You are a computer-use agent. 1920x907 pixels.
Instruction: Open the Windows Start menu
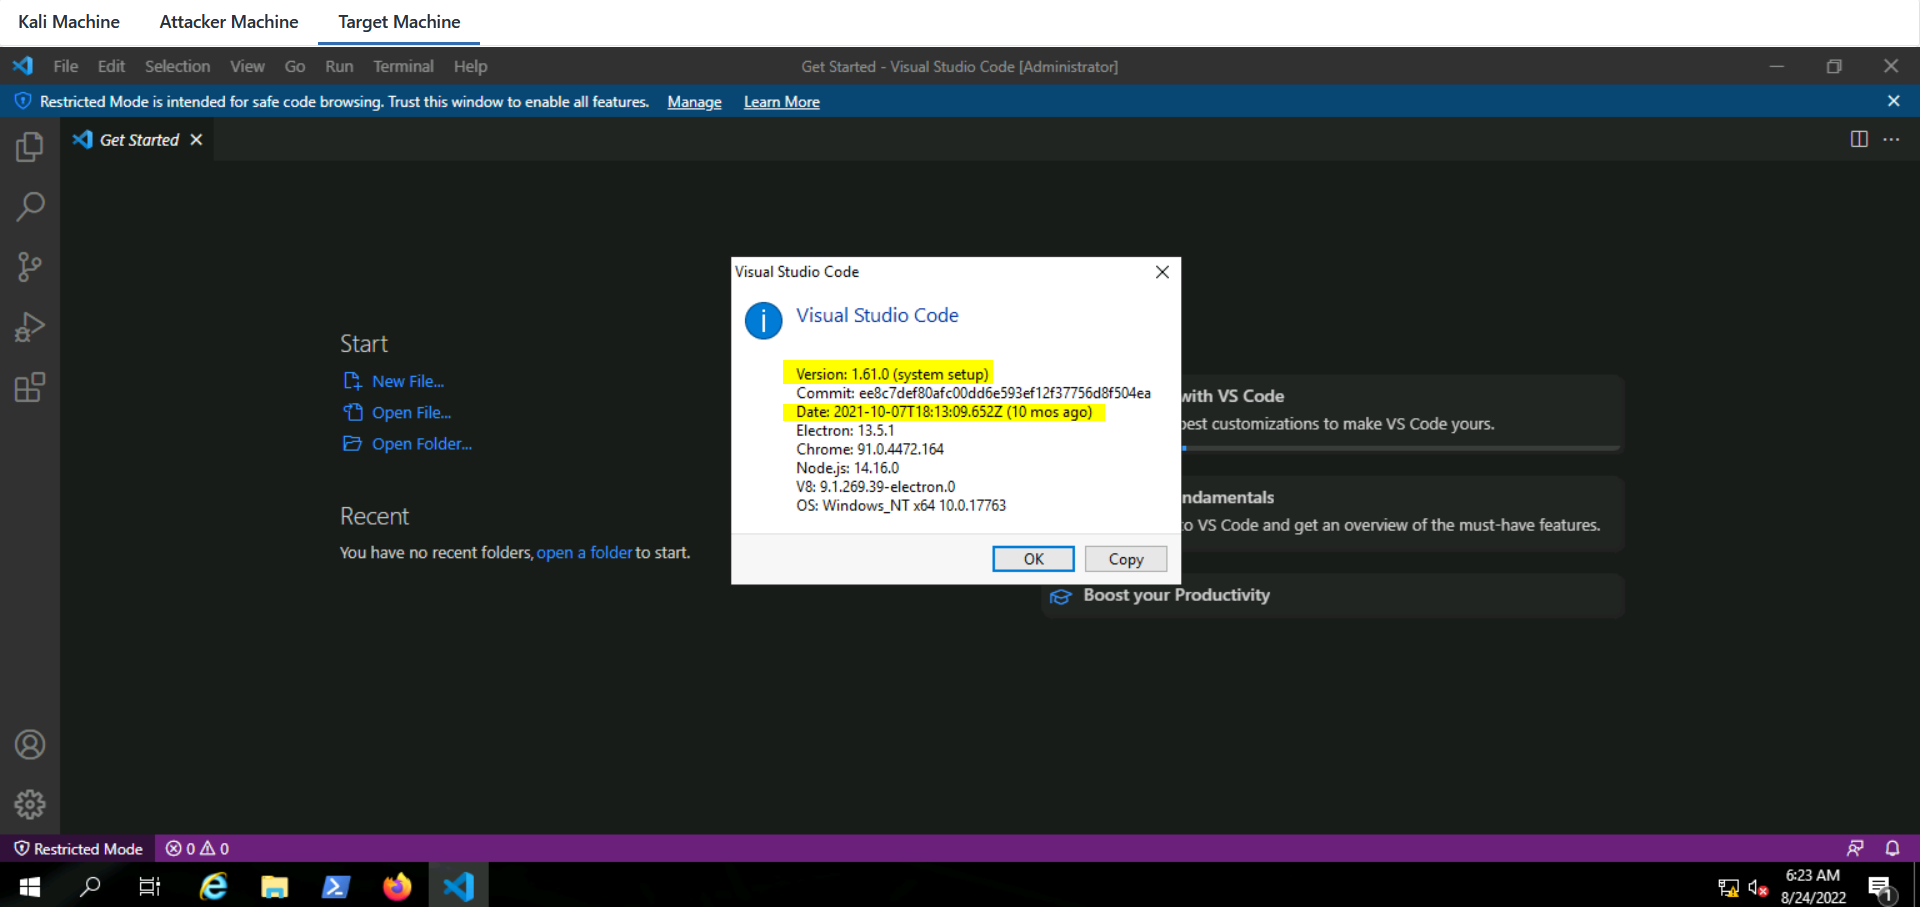(29, 886)
